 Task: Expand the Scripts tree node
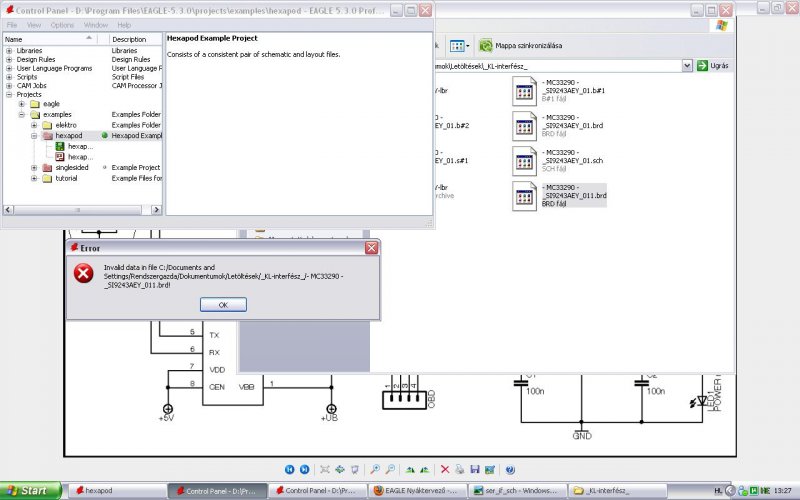click(9, 77)
